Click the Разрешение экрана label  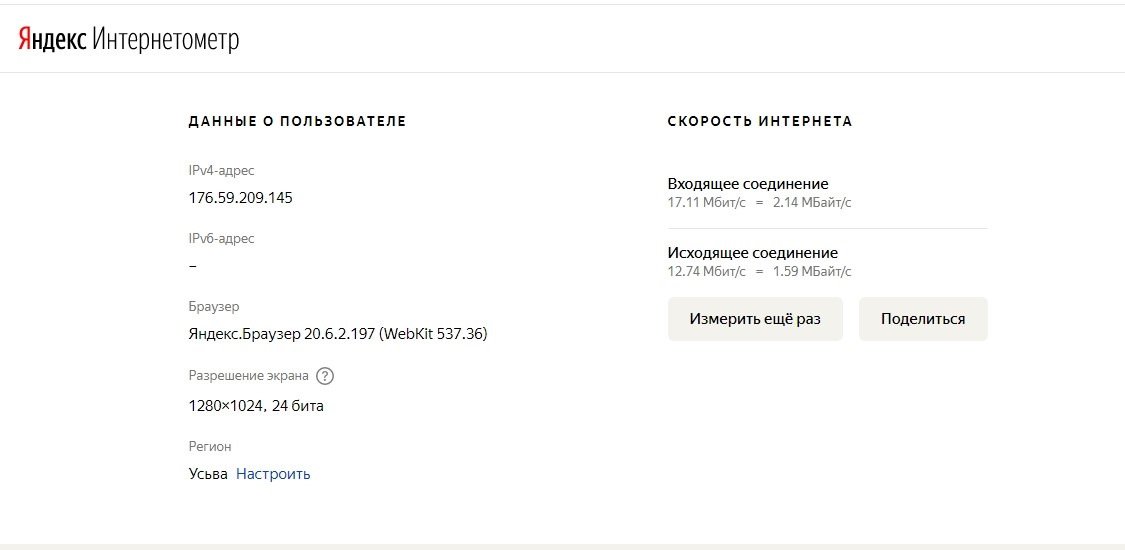[x=248, y=376]
